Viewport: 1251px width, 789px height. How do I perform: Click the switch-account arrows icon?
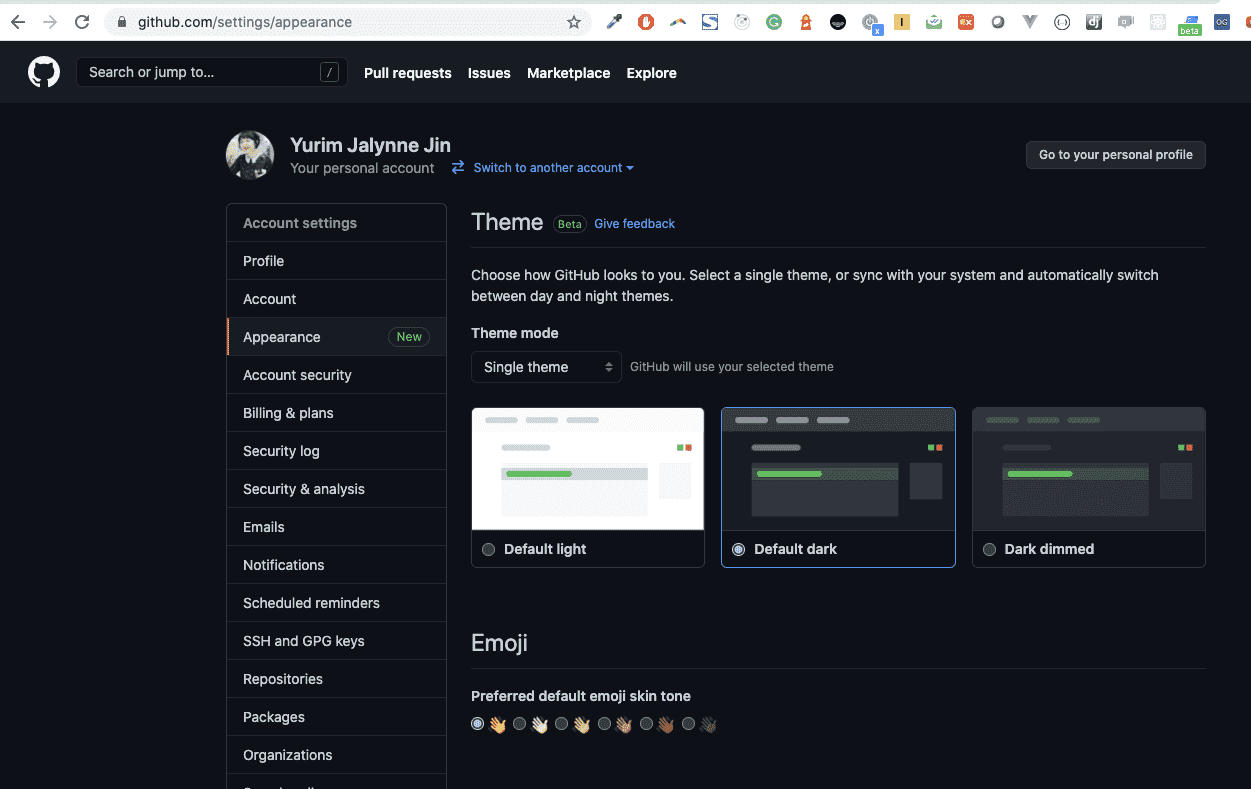click(x=458, y=168)
